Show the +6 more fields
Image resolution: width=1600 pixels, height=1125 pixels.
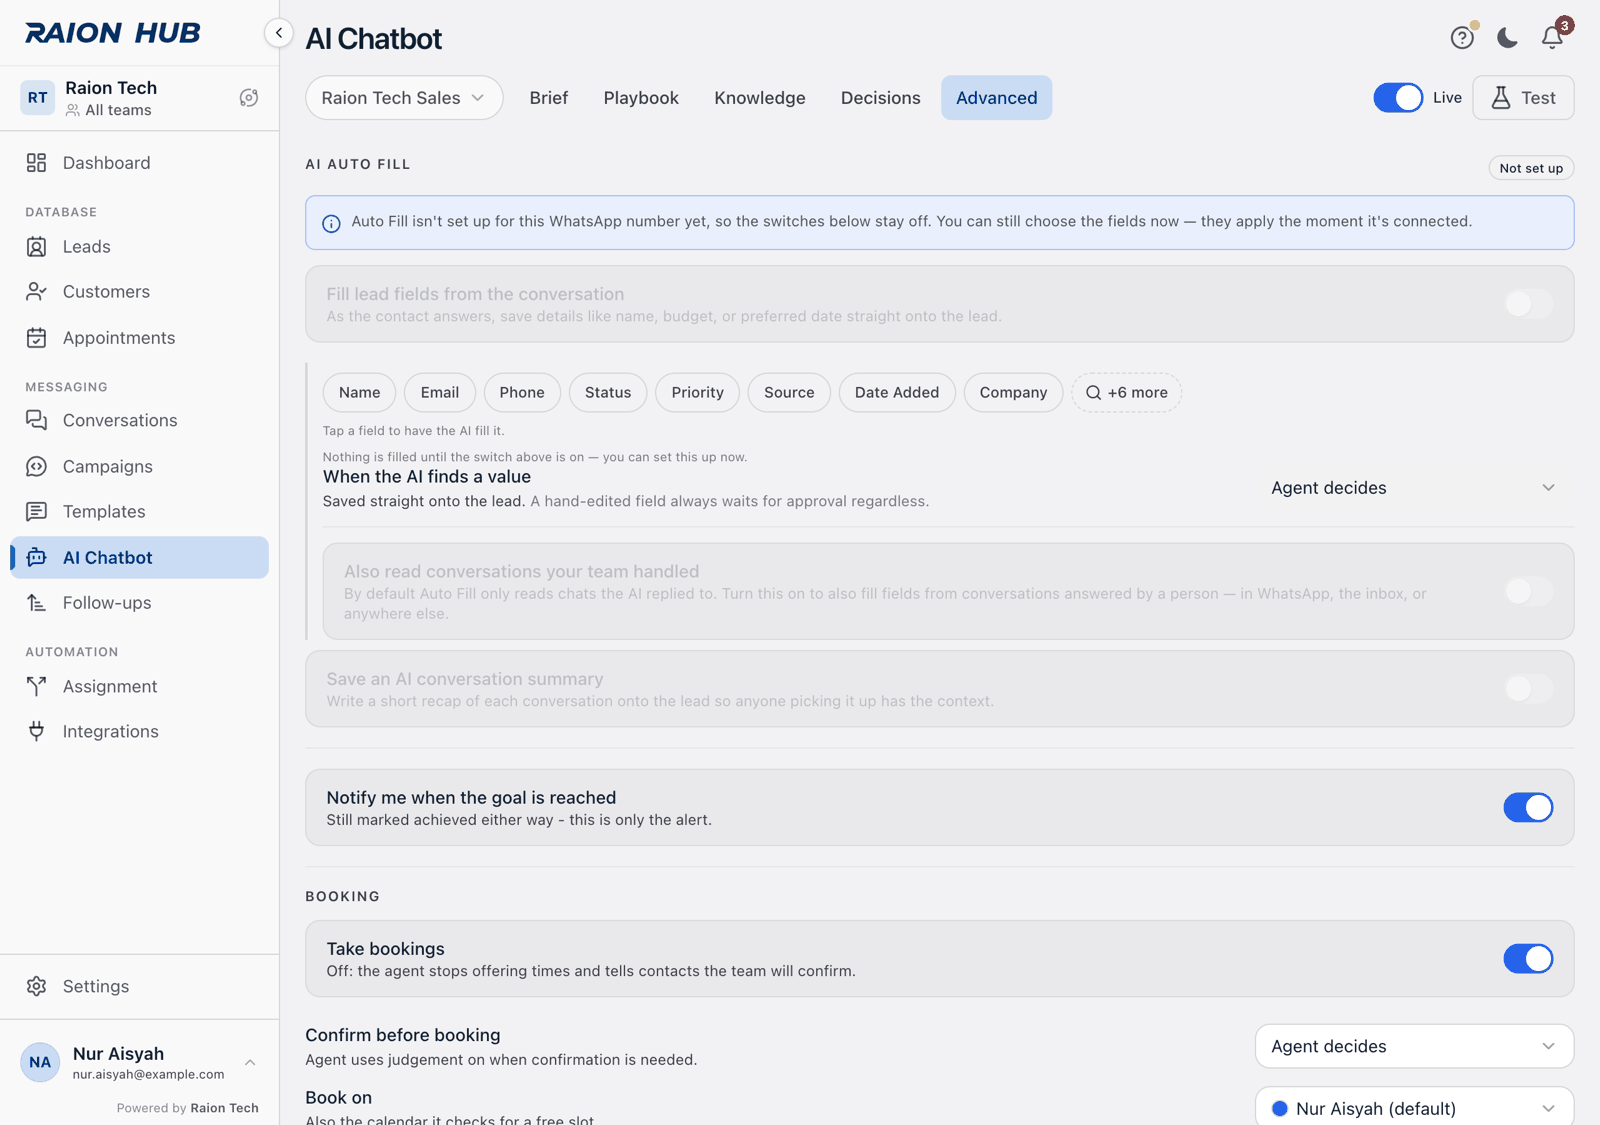1127,392
